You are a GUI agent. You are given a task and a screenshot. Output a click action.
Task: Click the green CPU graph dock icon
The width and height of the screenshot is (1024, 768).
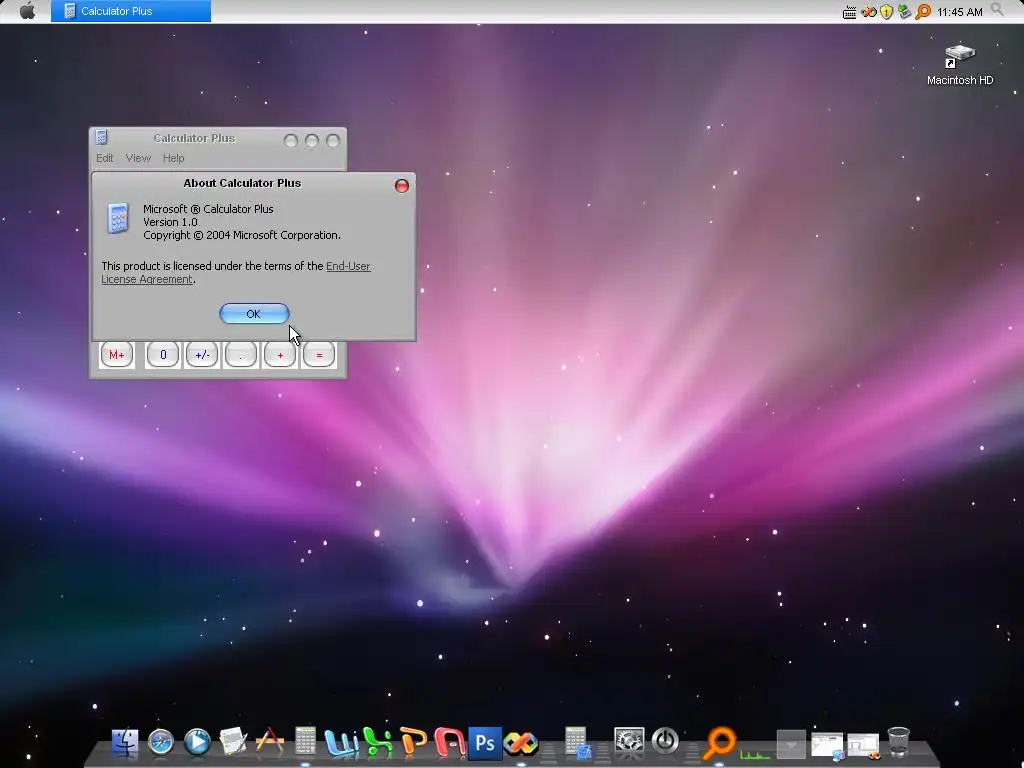755,753
